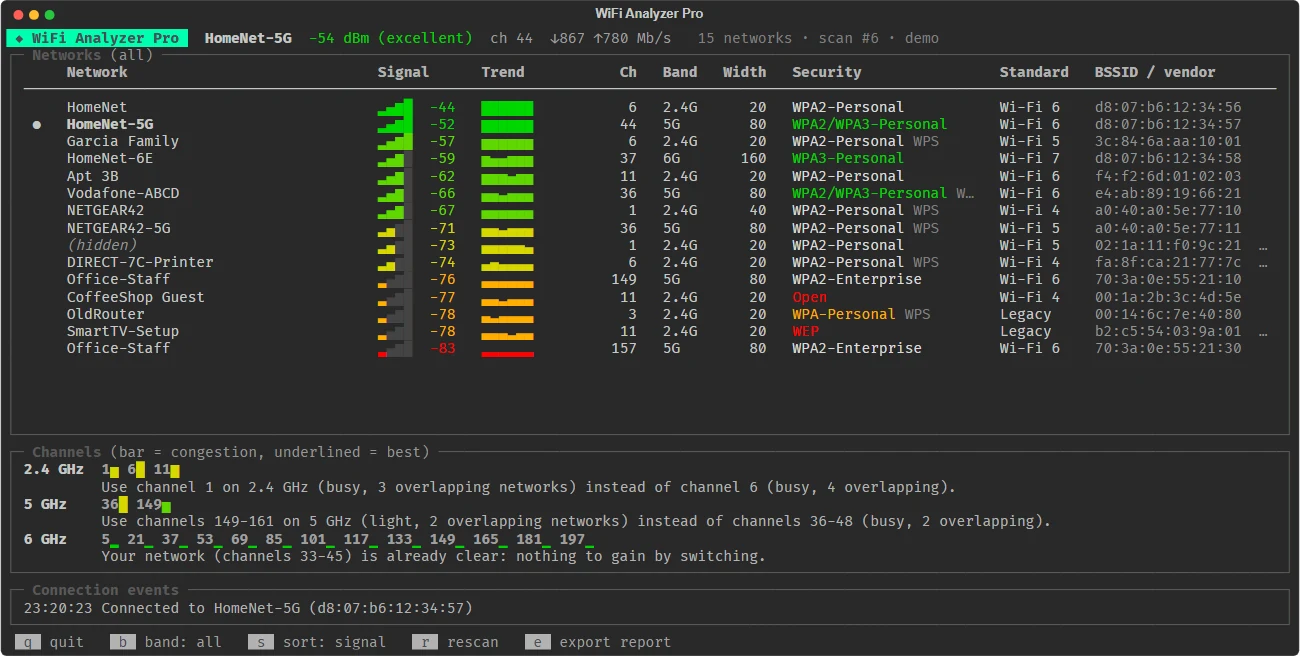Click the Standard column header
Image resolution: width=1300 pixels, height=656 pixels.
pos(1034,72)
